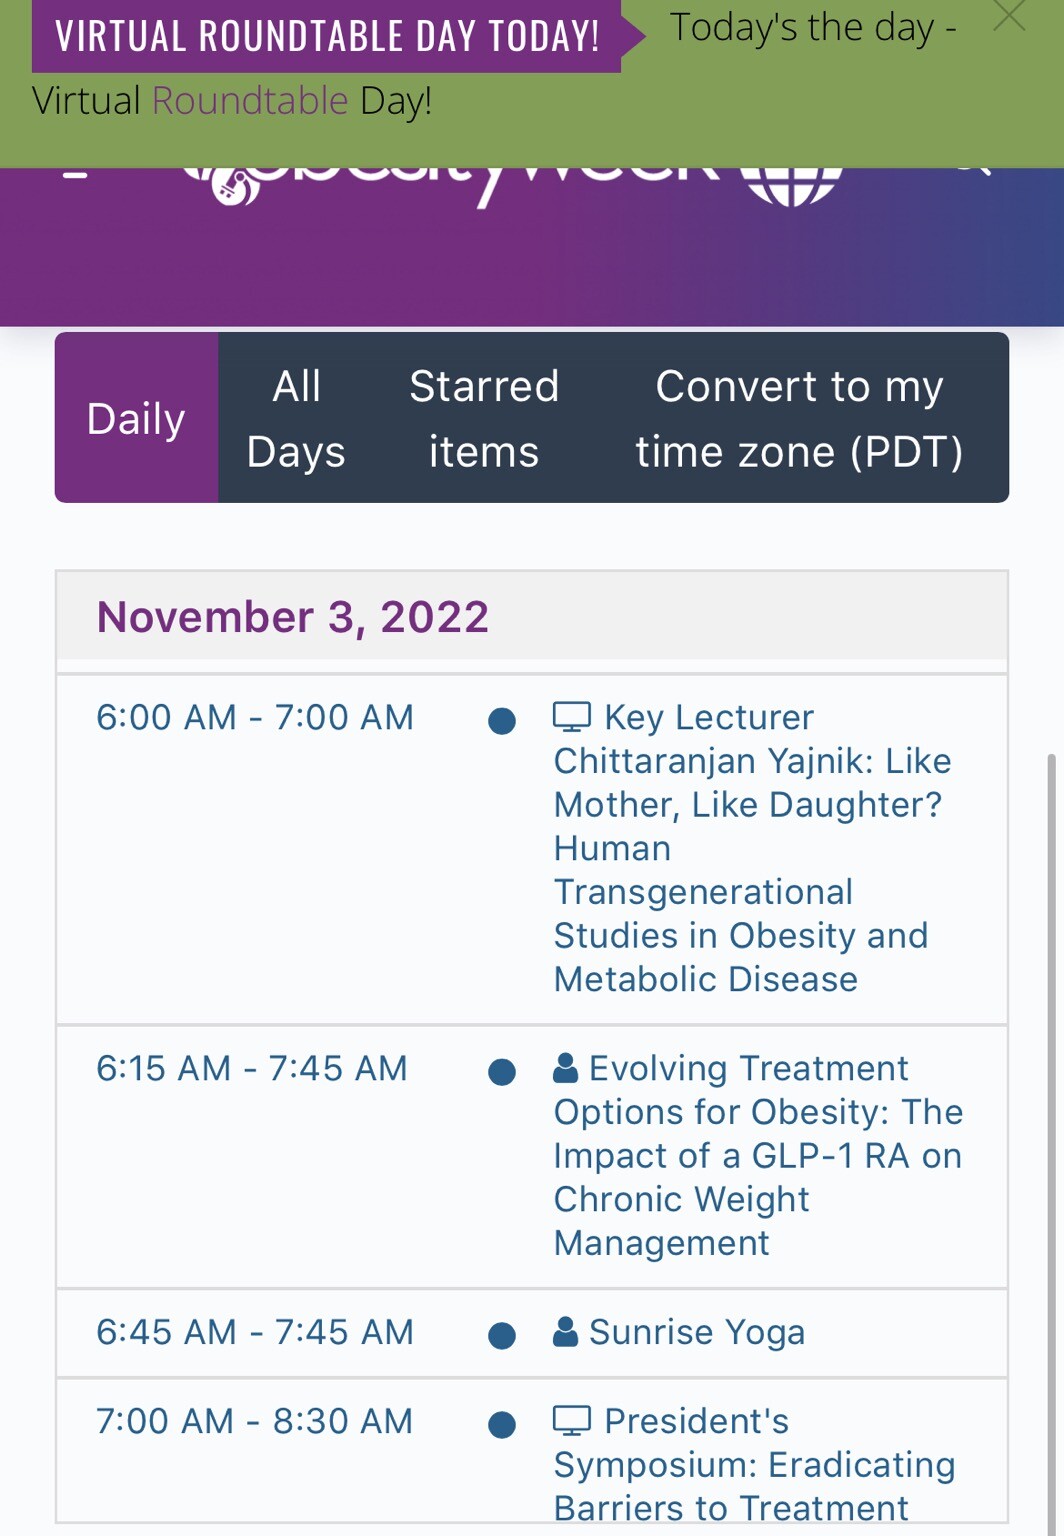Click the blue dot for 7:00 AM session
Viewport: 1064px width, 1536px height.
(502, 1424)
